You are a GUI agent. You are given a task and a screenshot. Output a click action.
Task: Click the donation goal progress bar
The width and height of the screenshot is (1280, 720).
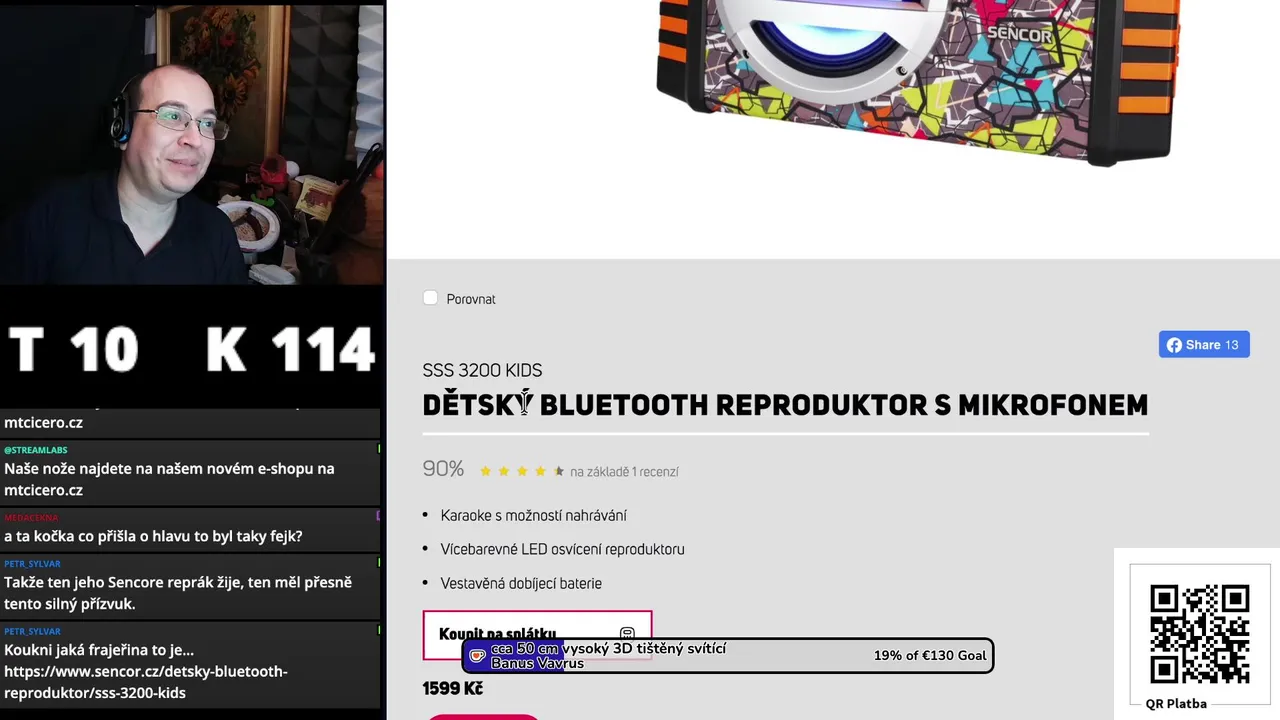[x=727, y=656]
